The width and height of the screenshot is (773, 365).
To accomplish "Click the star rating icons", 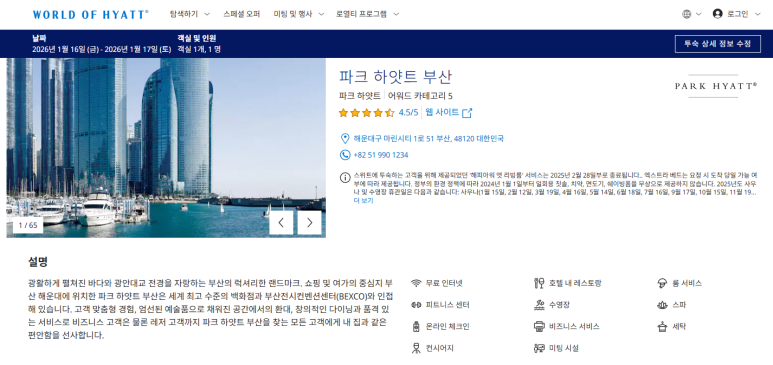I will click(x=366, y=113).
